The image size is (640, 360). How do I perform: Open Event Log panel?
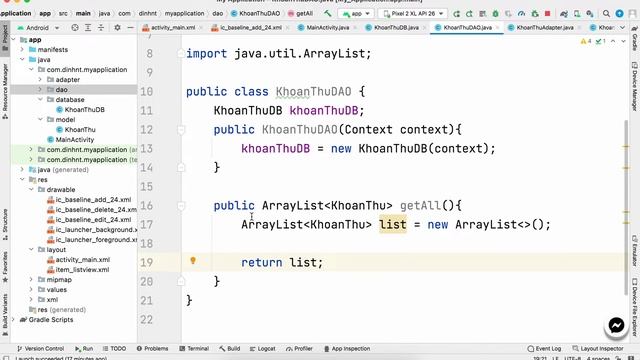point(544,349)
